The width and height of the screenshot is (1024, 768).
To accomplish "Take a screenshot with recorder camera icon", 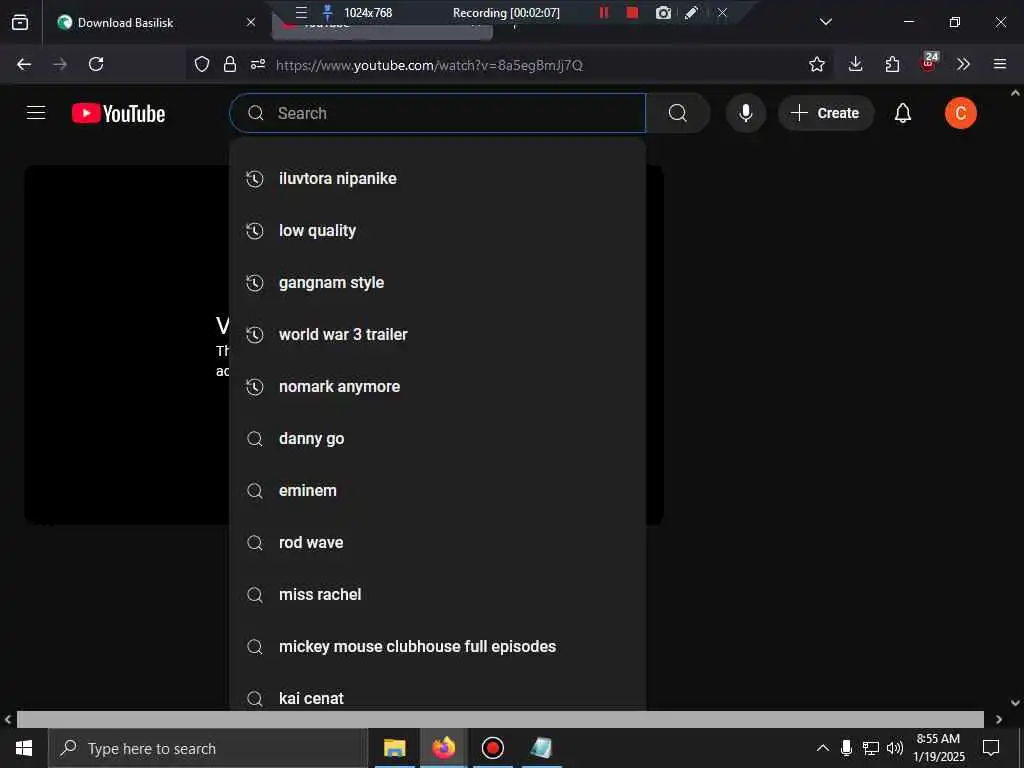I will [x=663, y=12].
